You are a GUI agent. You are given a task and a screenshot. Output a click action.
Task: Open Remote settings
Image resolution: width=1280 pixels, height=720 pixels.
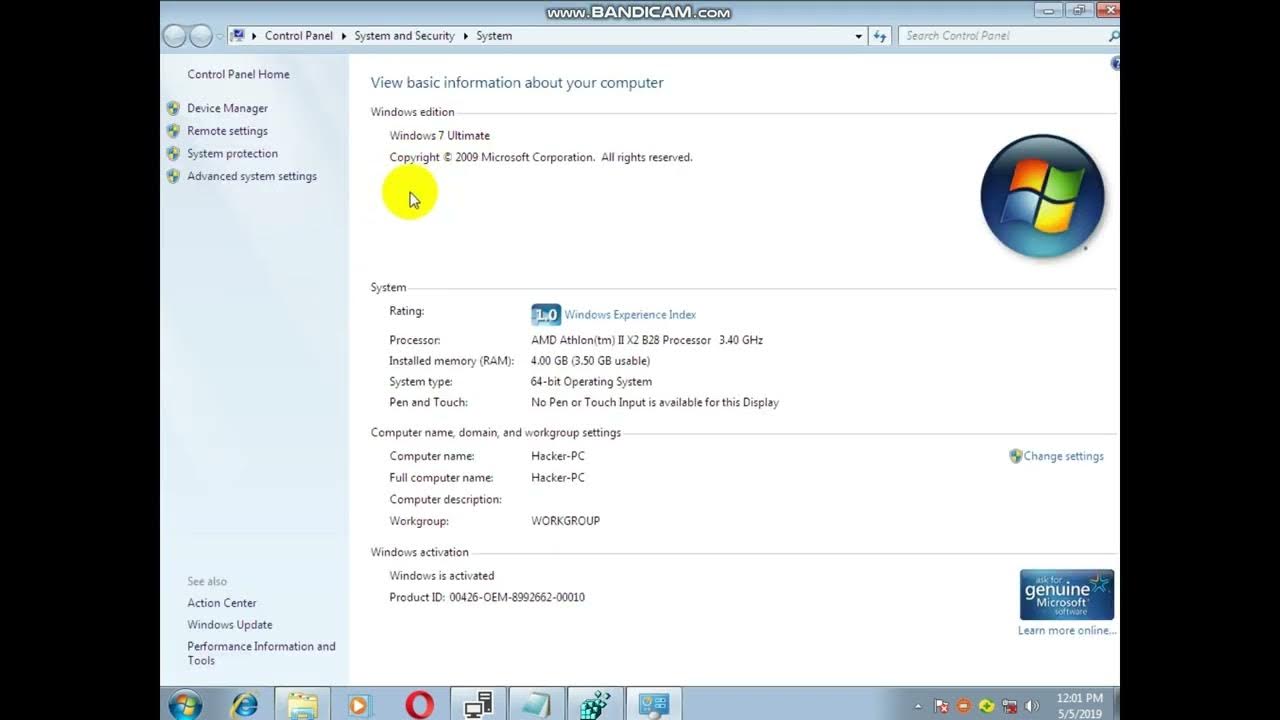point(227,131)
